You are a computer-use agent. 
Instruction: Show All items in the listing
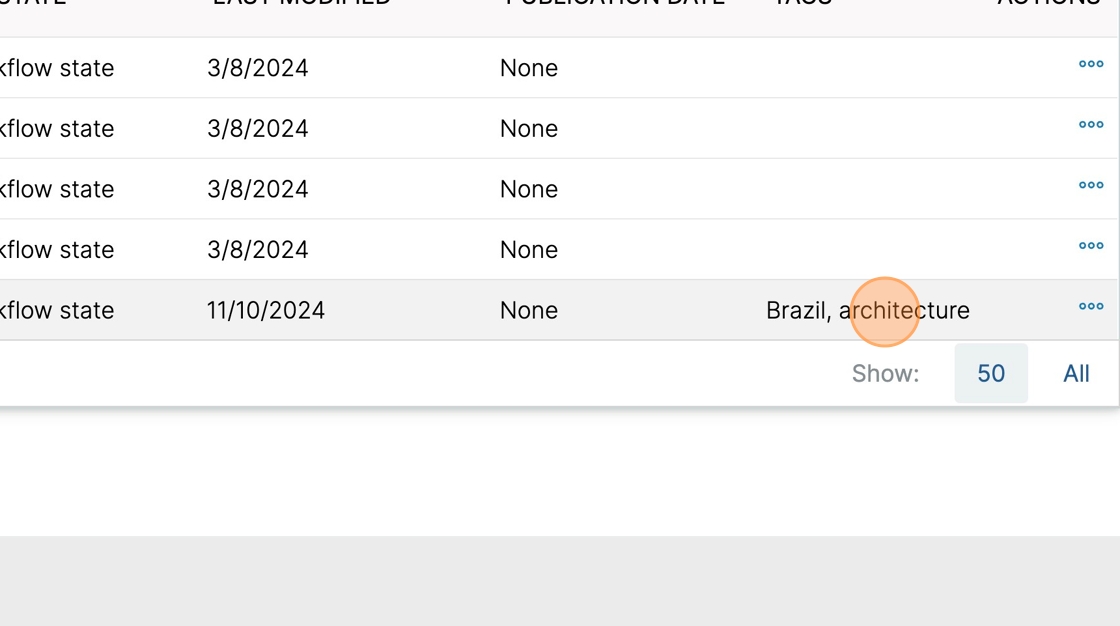pos(1076,373)
